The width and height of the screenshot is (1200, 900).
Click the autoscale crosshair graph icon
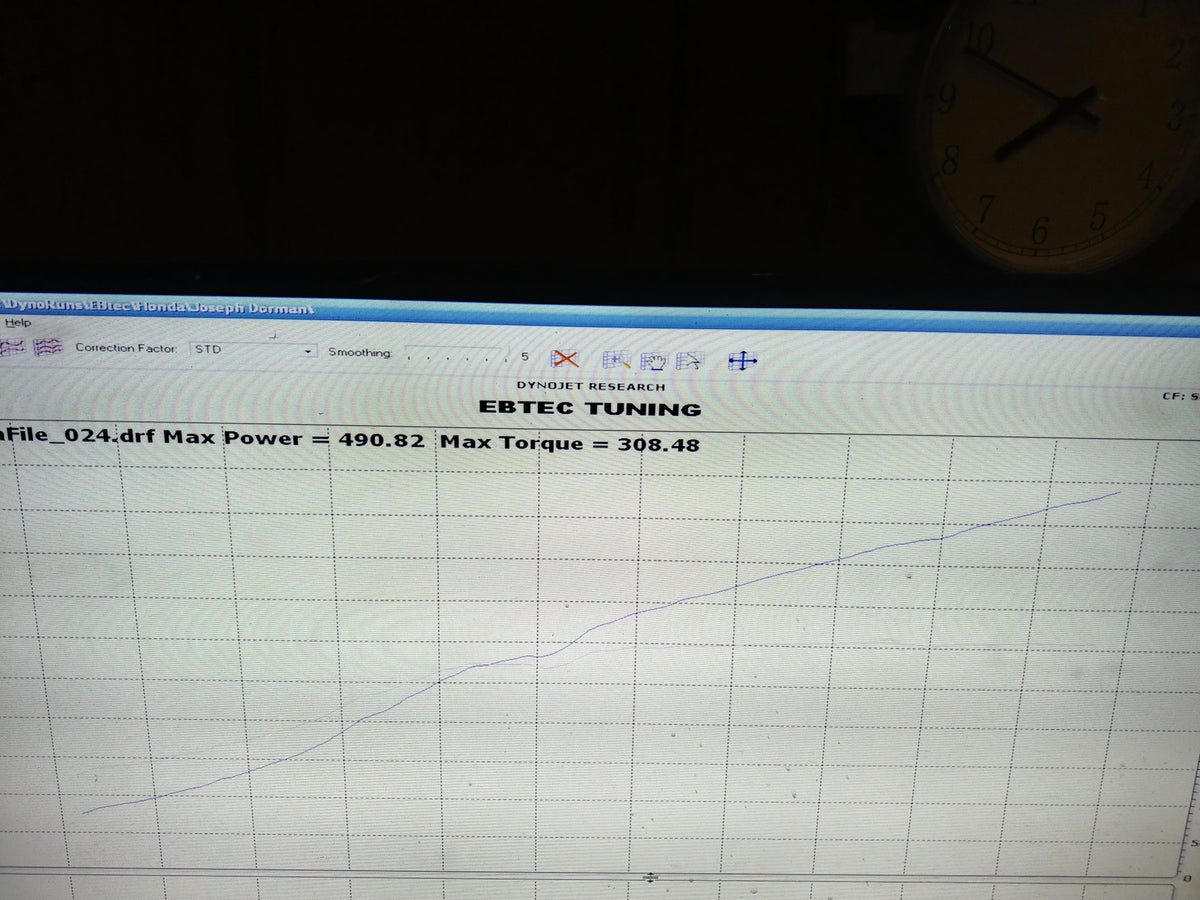point(743,358)
